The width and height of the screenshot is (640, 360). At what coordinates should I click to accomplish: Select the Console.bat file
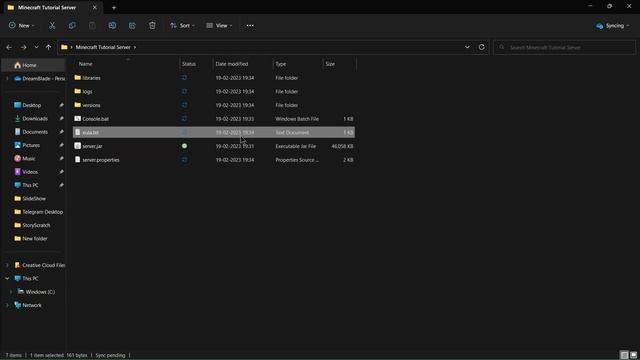pos(214,119)
